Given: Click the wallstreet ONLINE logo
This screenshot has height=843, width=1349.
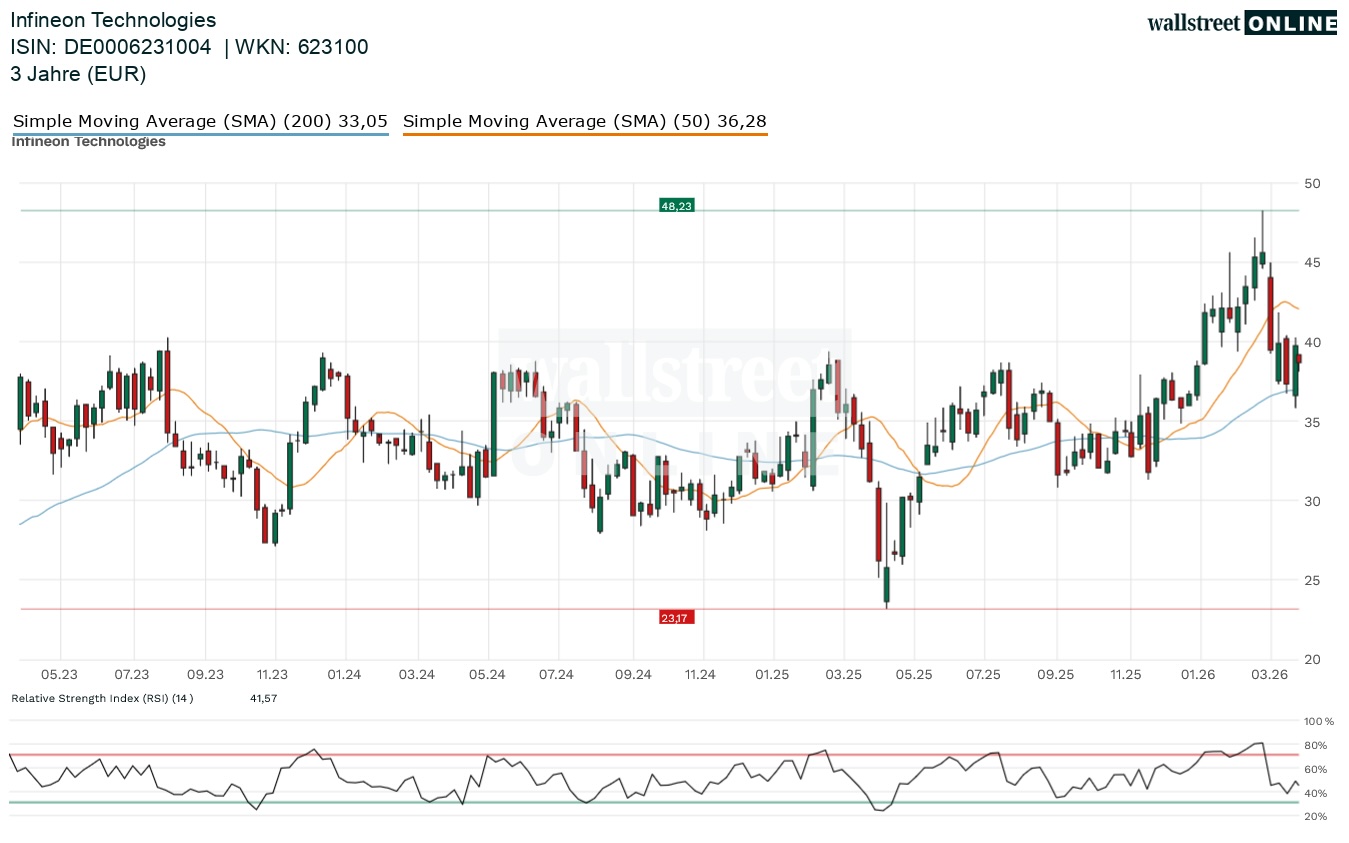Looking at the screenshot, I should point(1241,23).
